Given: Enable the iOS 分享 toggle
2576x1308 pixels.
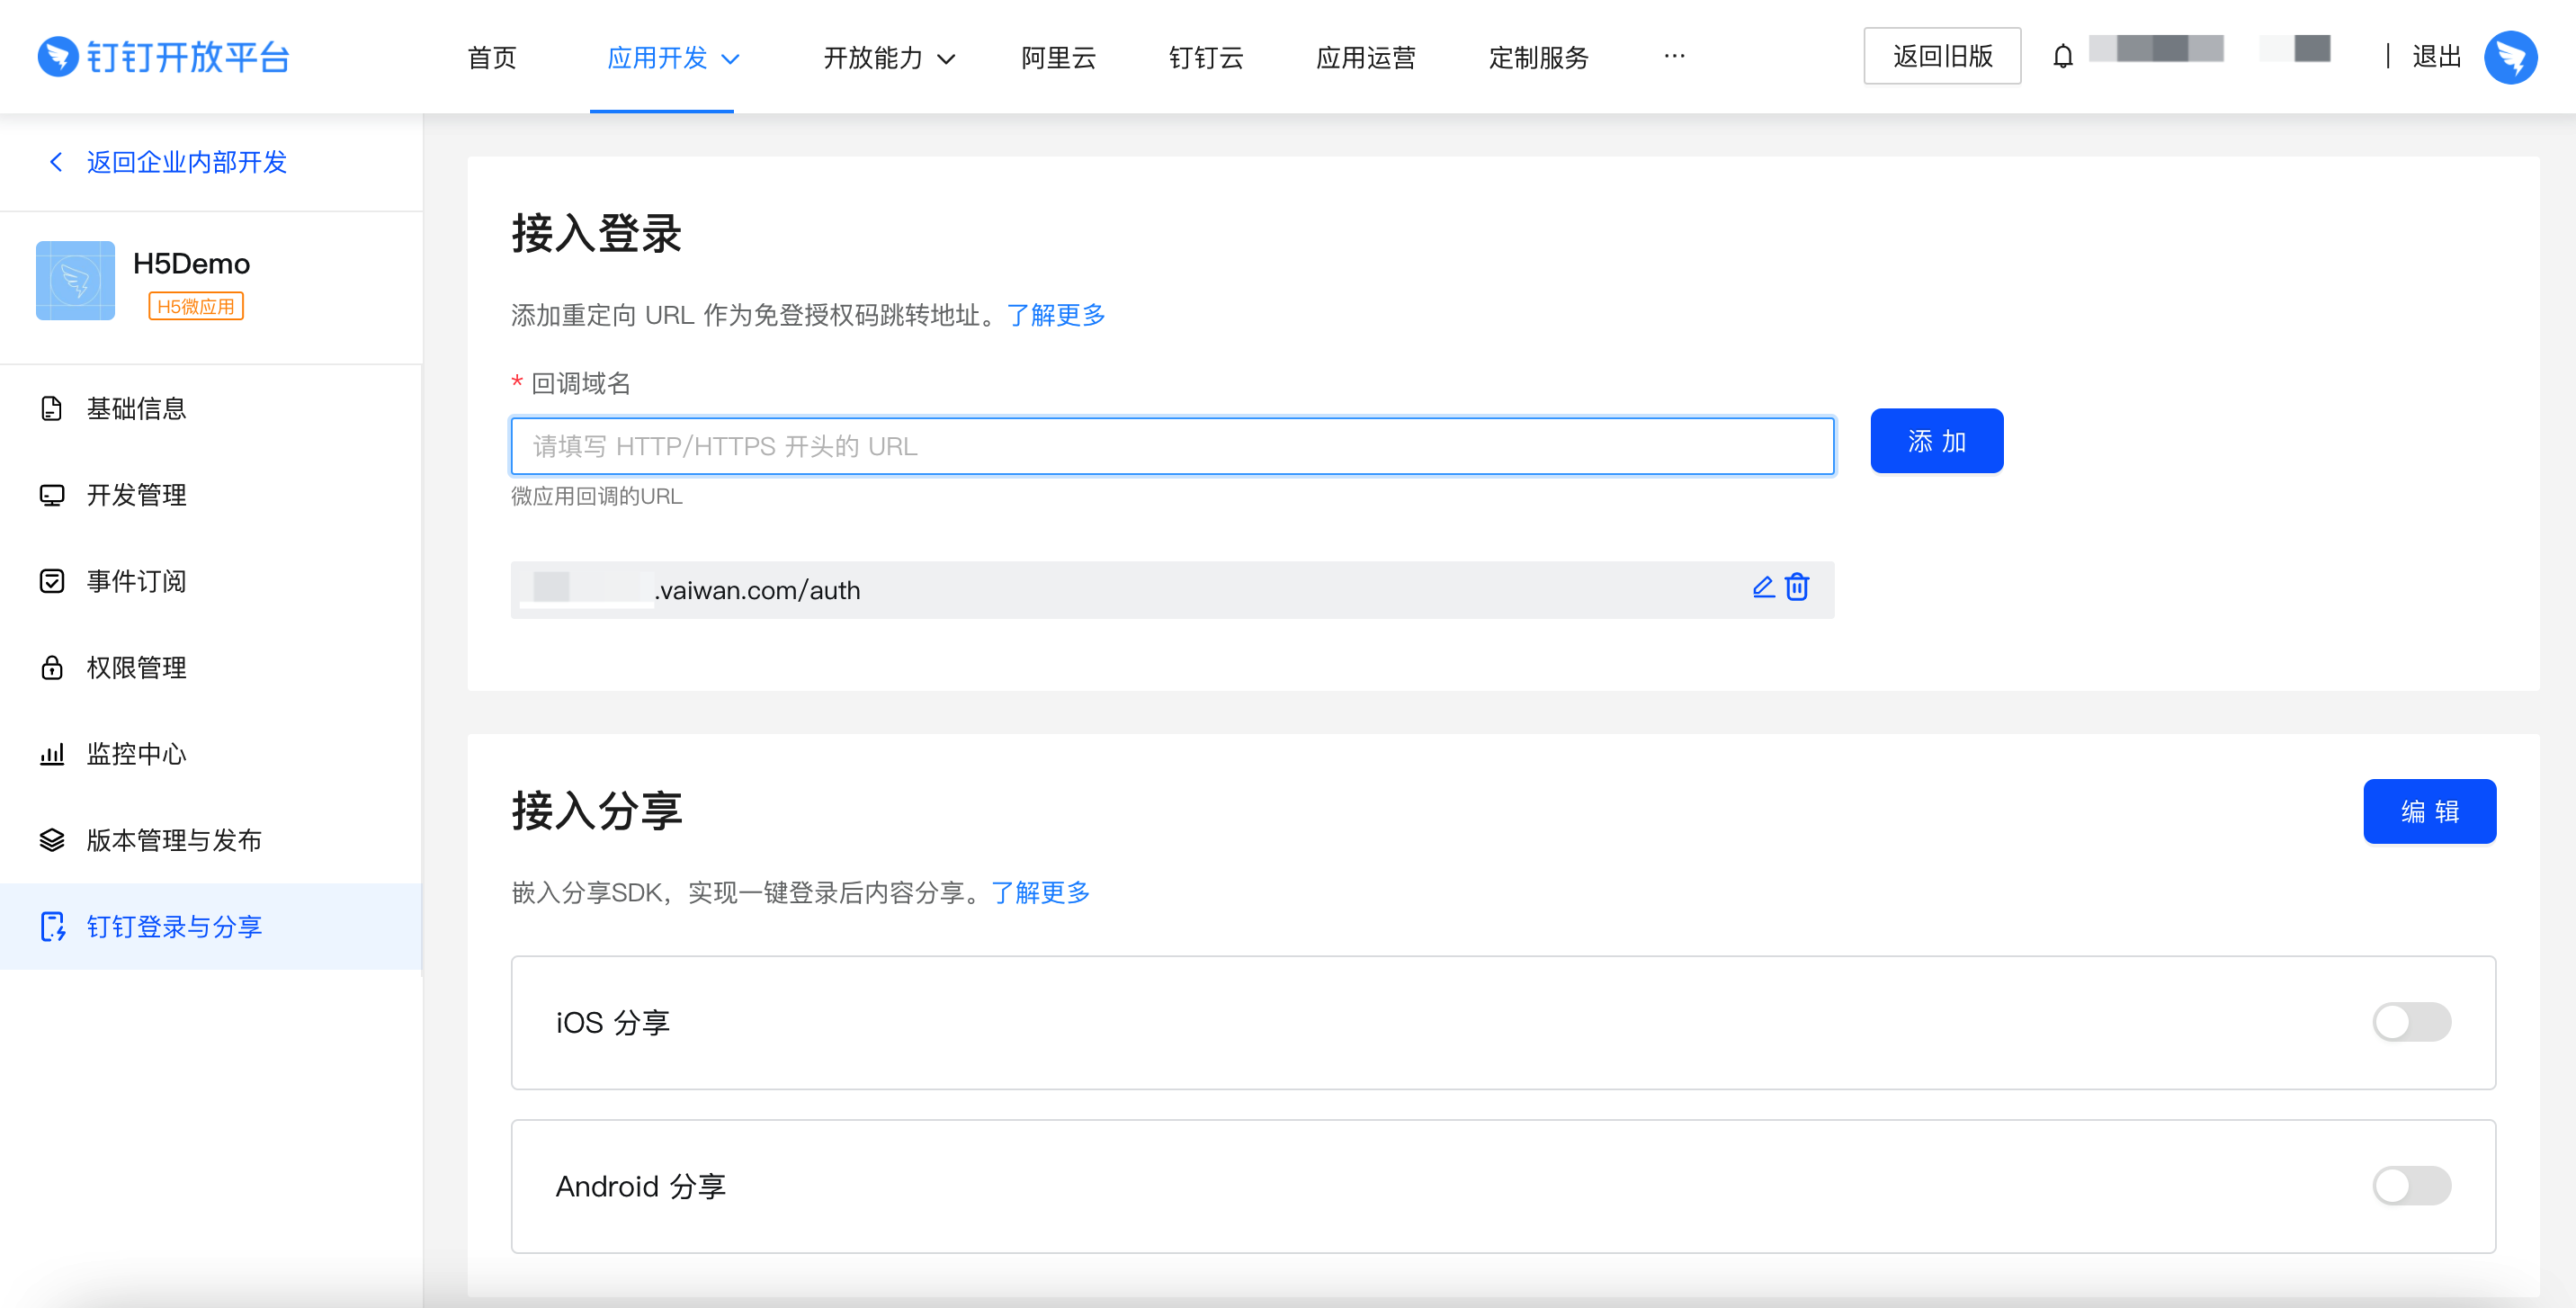Looking at the screenshot, I should coord(2411,1022).
